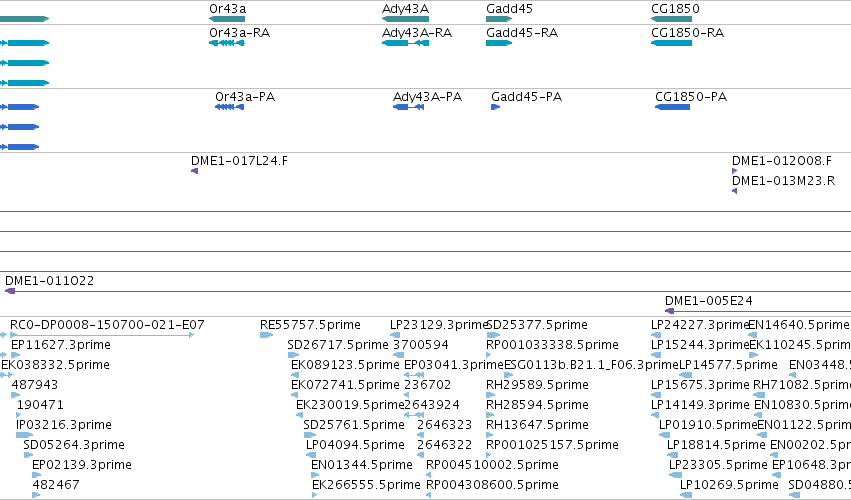Select the RE55757.5prime EST glyph

coord(266,335)
